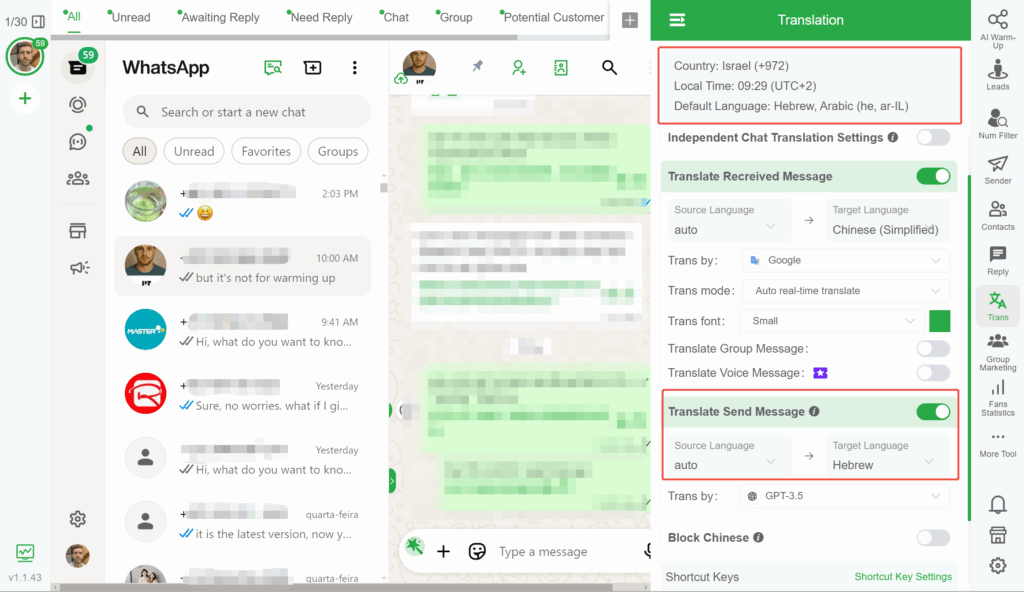Select the Groups chat filter
Viewport: 1024px width, 592px height.
(337, 151)
